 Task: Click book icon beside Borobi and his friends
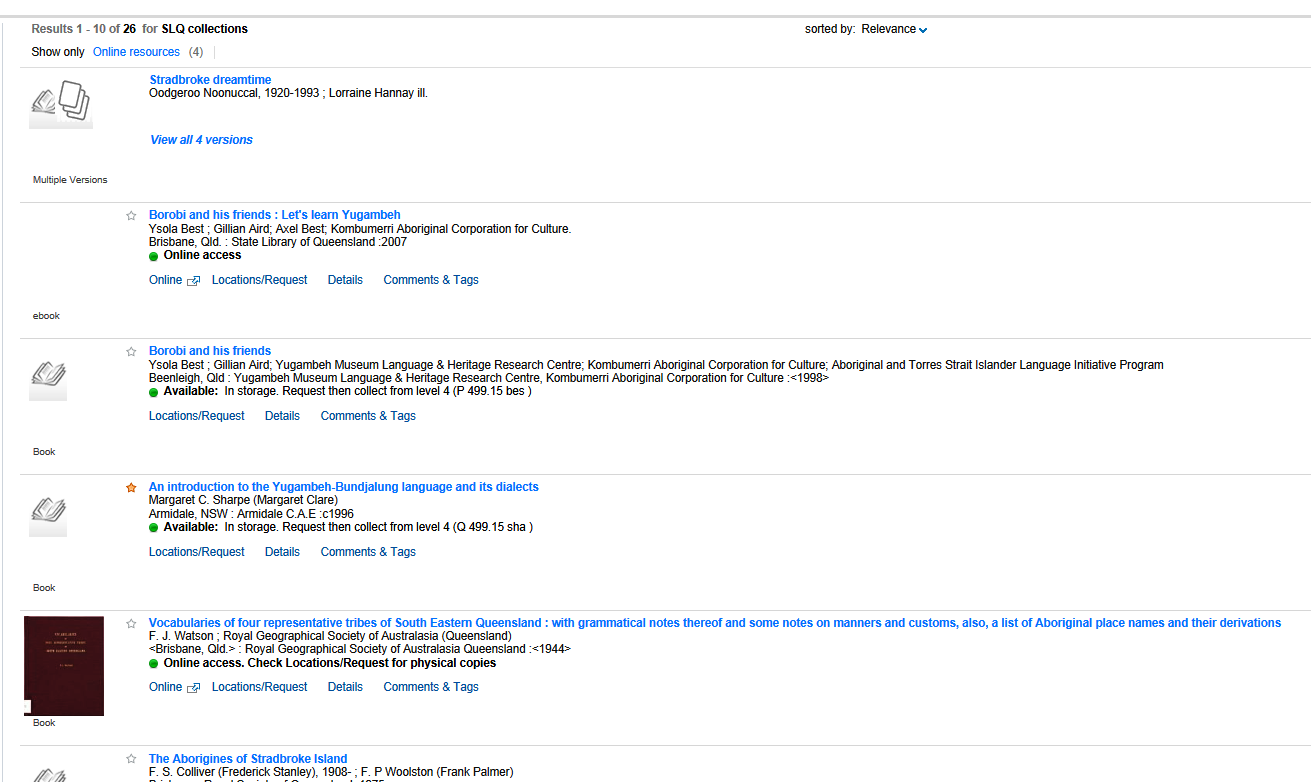pyautogui.click(x=48, y=376)
